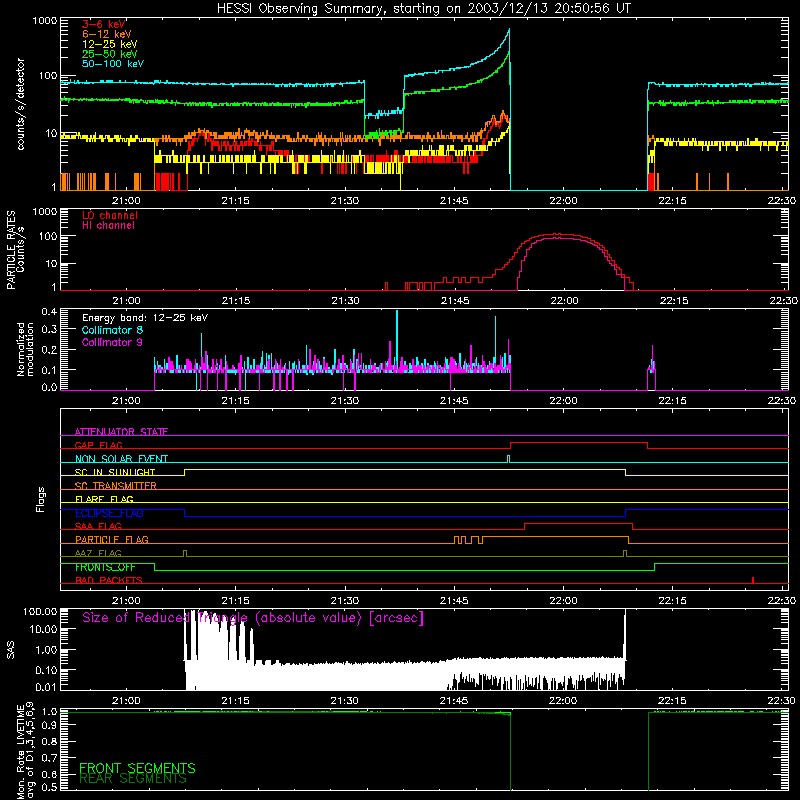Click the ATTENUATOR_STATE flag label

[x=121, y=432]
